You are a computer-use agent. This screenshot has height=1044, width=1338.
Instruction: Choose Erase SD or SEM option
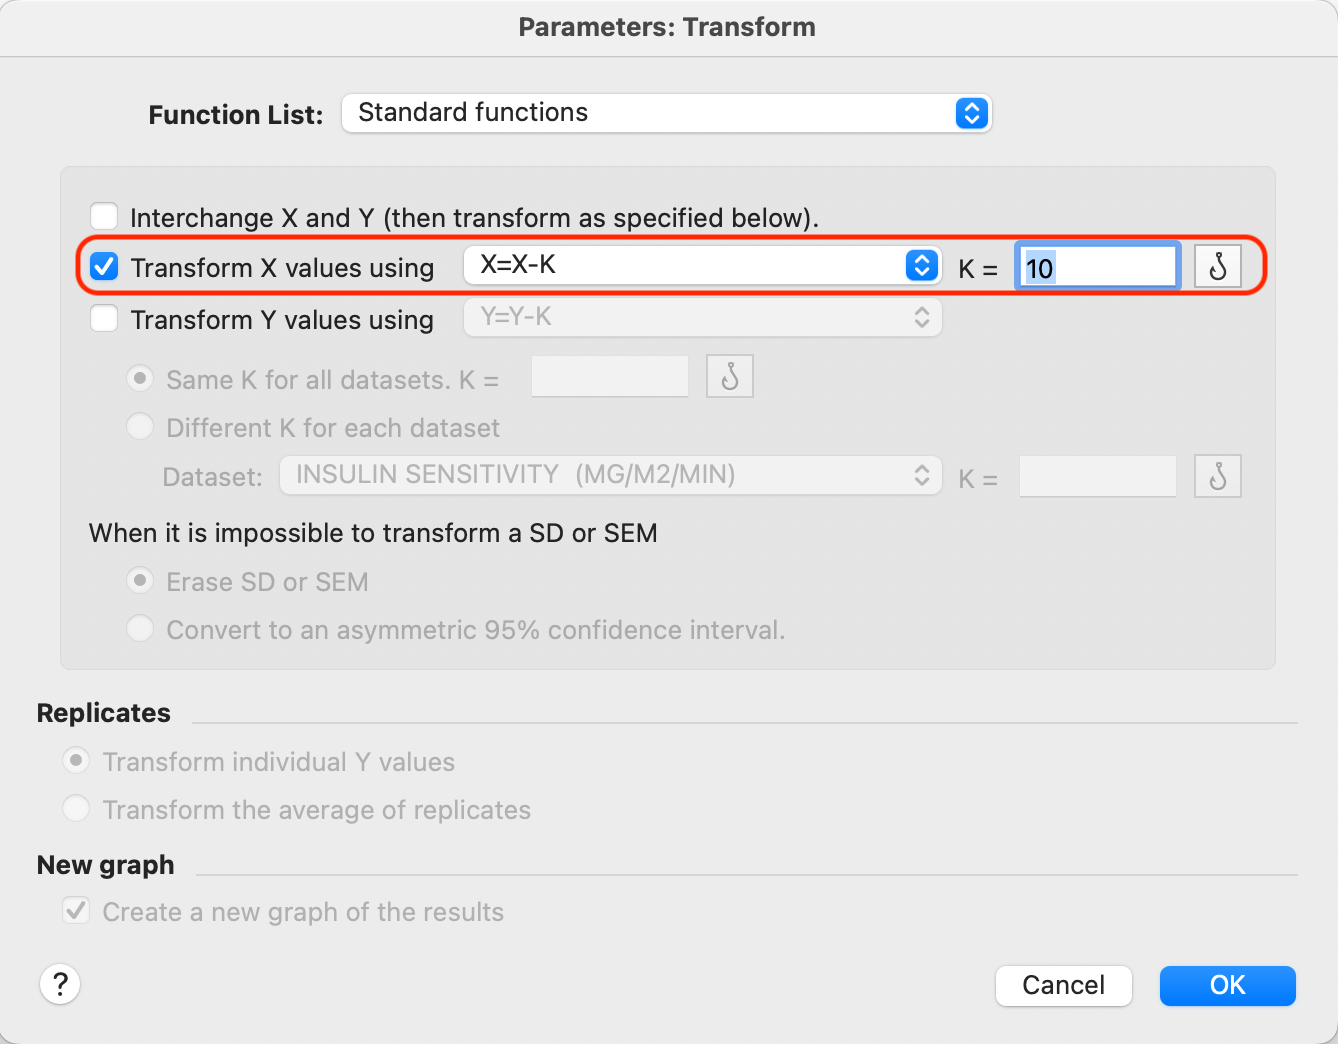(140, 581)
